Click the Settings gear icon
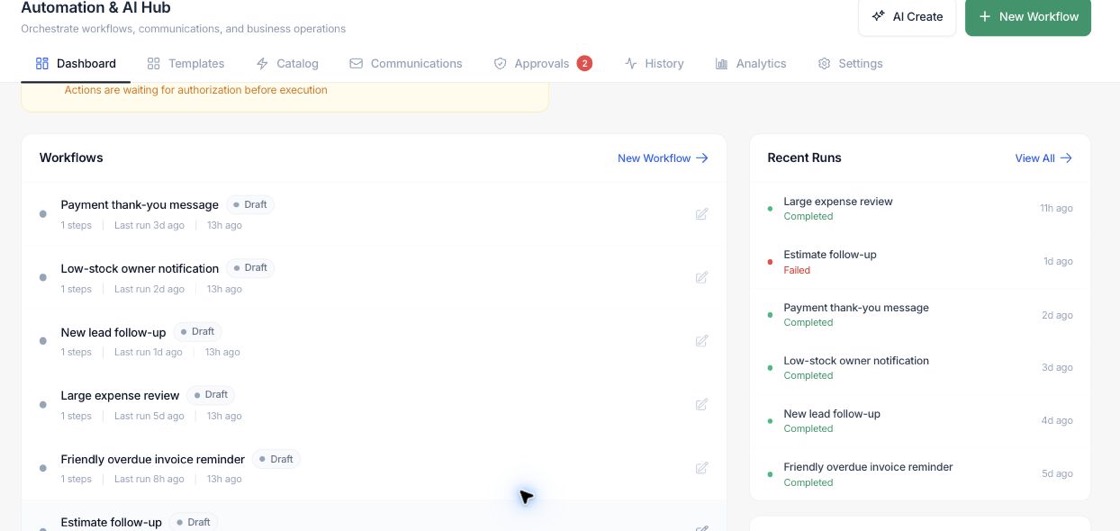 tap(824, 64)
